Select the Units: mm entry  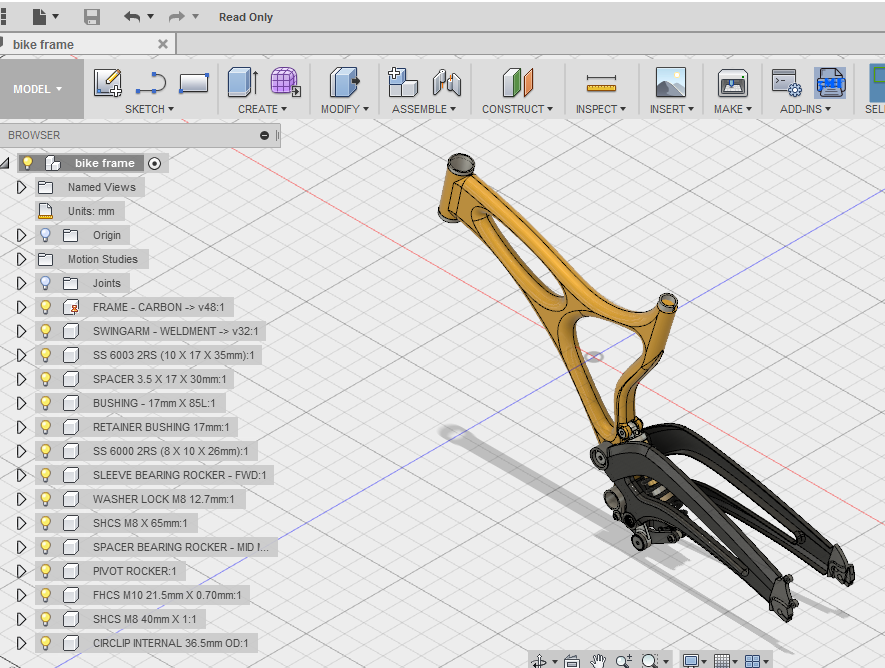pyautogui.click(x=80, y=211)
